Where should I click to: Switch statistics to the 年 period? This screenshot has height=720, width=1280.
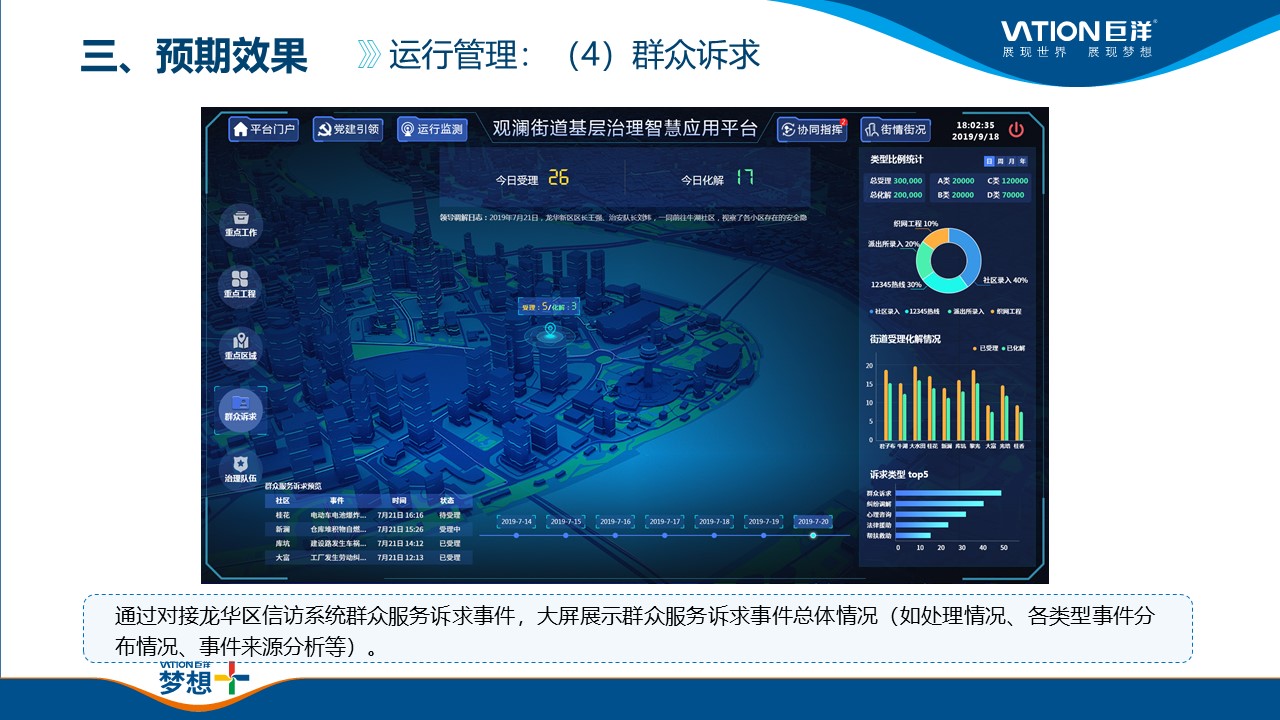[1022, 160]
